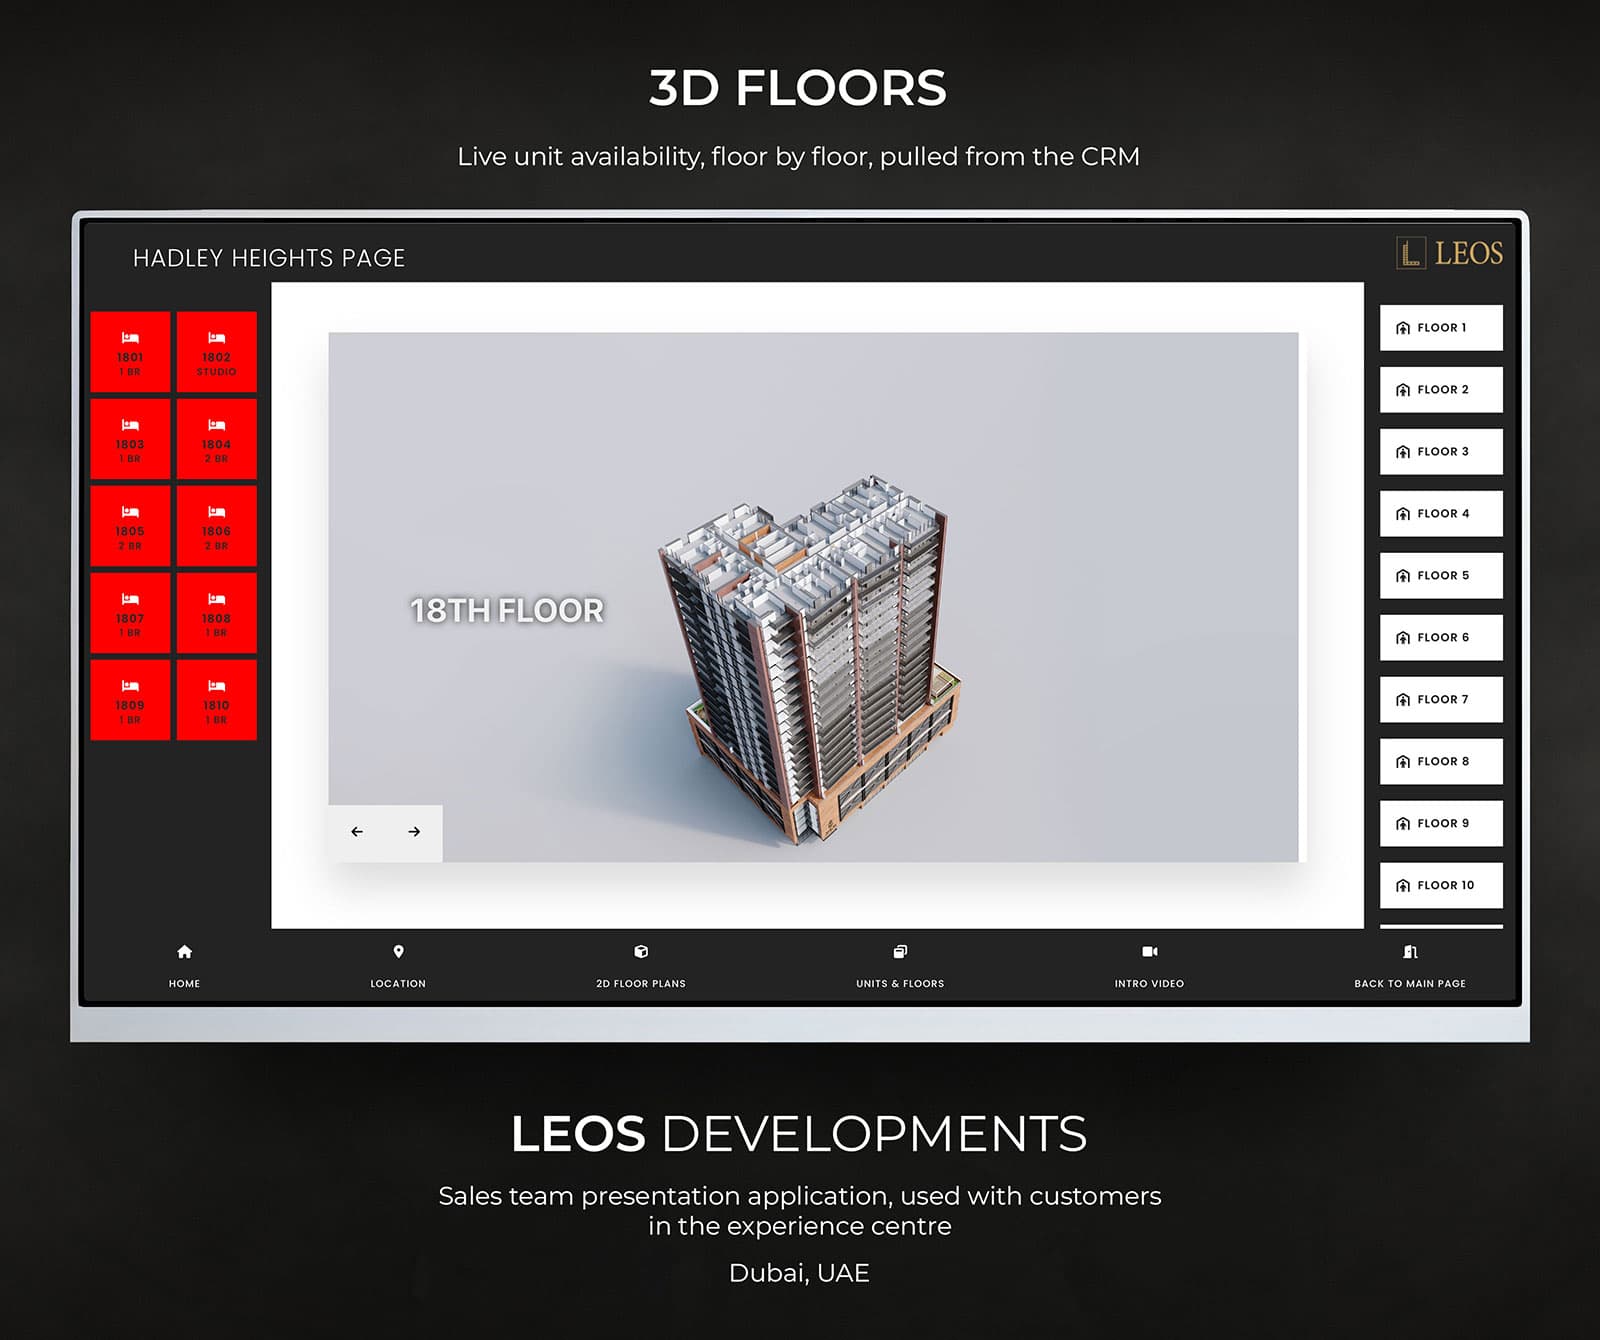Choose unit 1805 tile
The image size is (1600, 1340).
130,525
